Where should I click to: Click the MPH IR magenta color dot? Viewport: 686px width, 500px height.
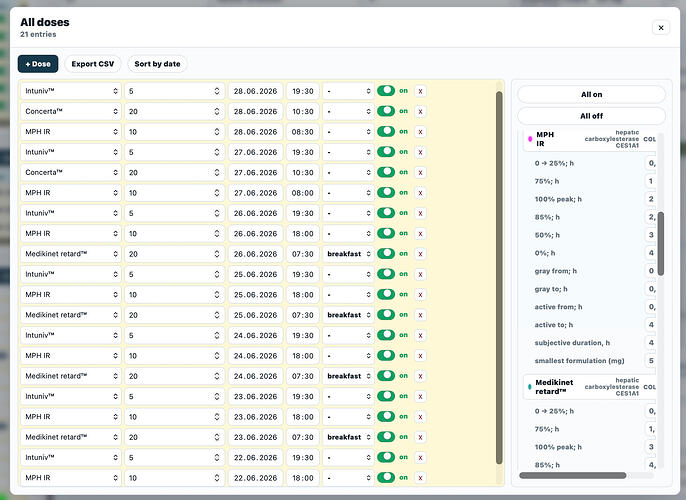[530, 139]
